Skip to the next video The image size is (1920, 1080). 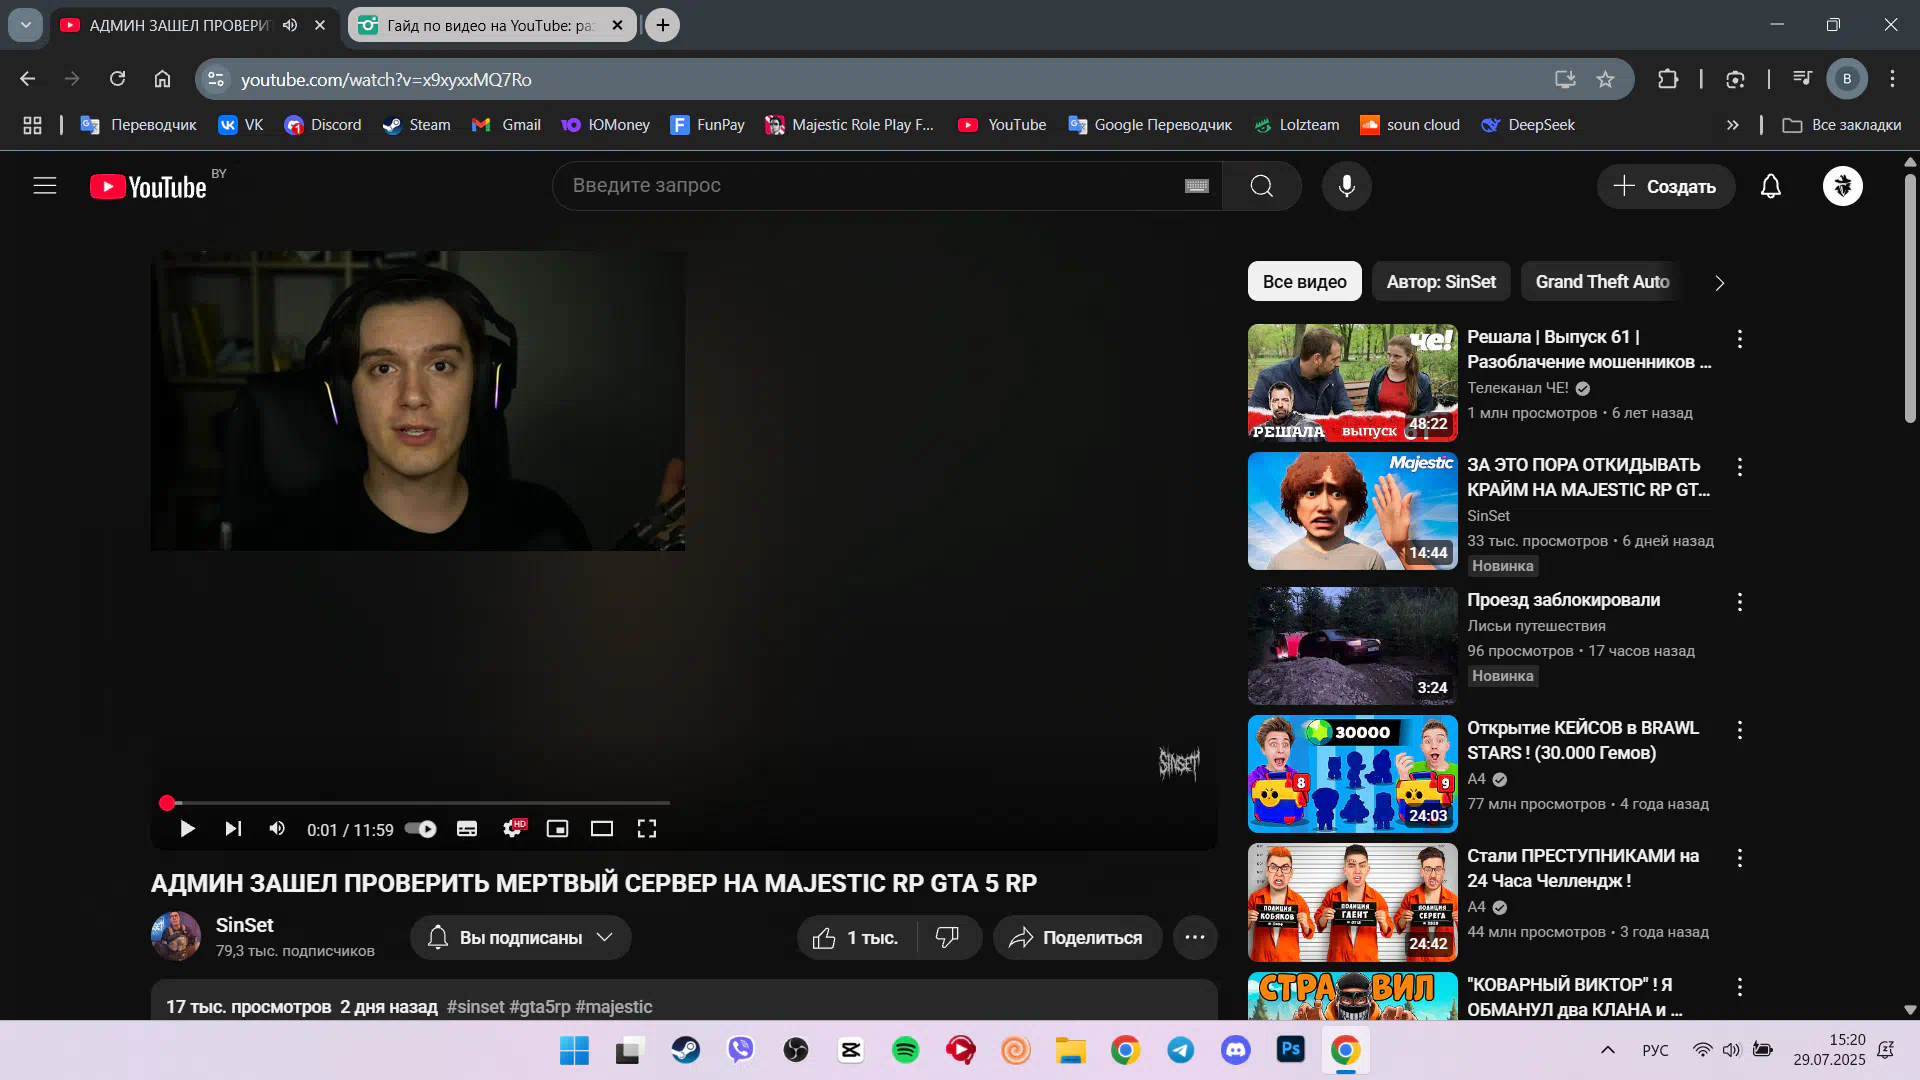(x=233, y=829)
